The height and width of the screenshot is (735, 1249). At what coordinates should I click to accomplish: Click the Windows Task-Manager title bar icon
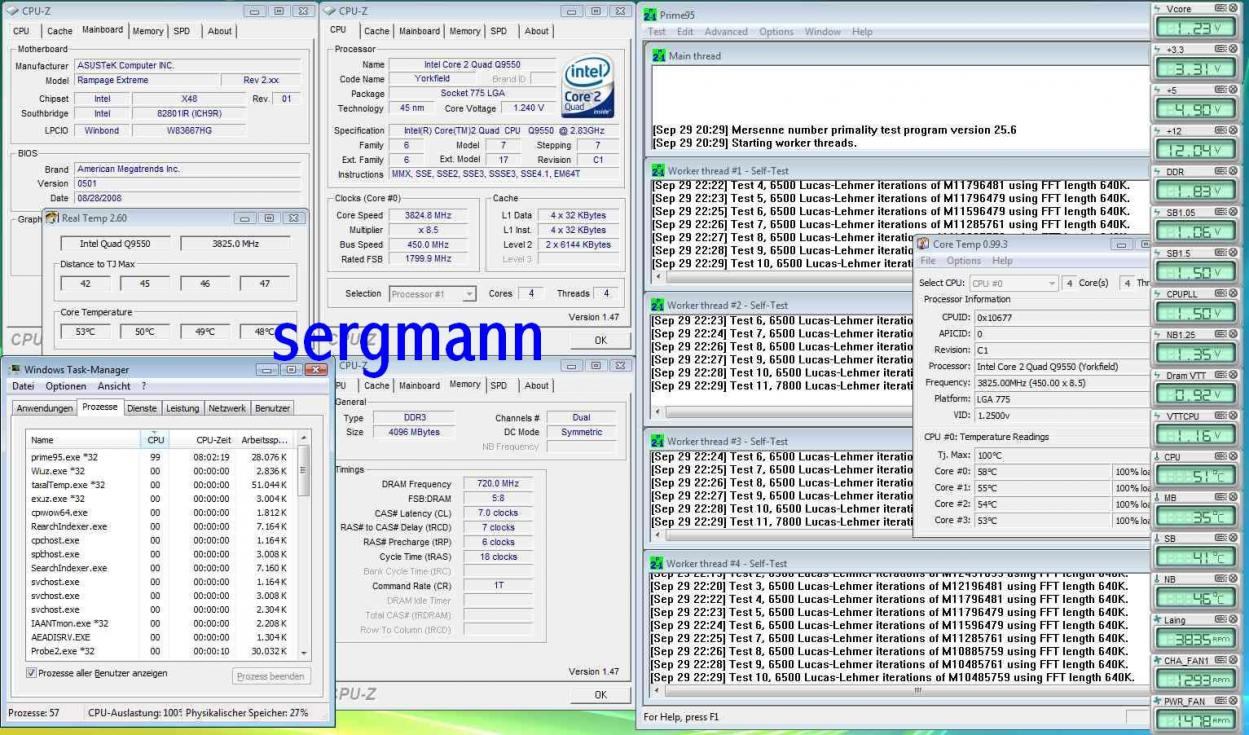(x=13, y=370)
